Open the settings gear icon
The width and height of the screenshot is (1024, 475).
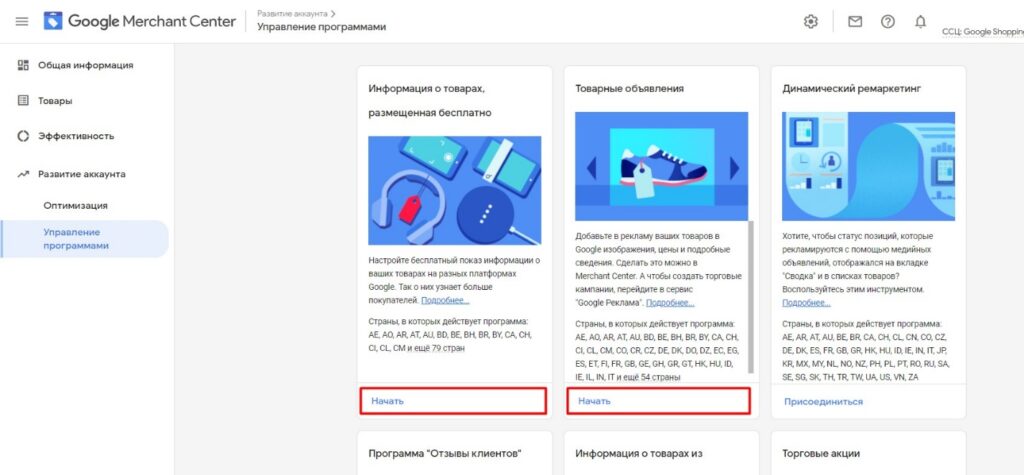(810, 22)
